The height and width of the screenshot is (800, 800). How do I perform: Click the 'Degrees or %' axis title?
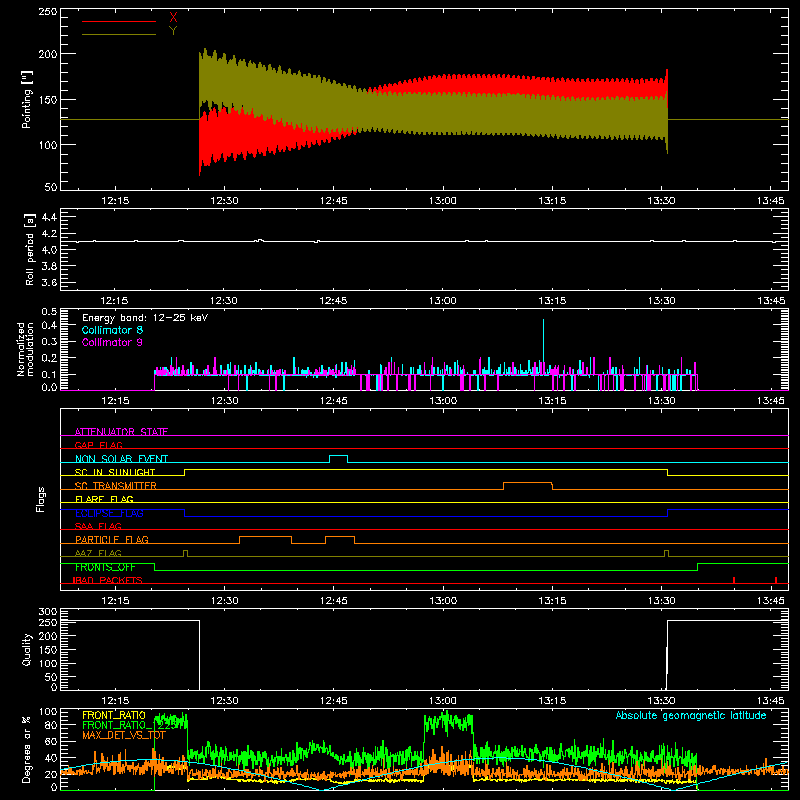point(27,749)
